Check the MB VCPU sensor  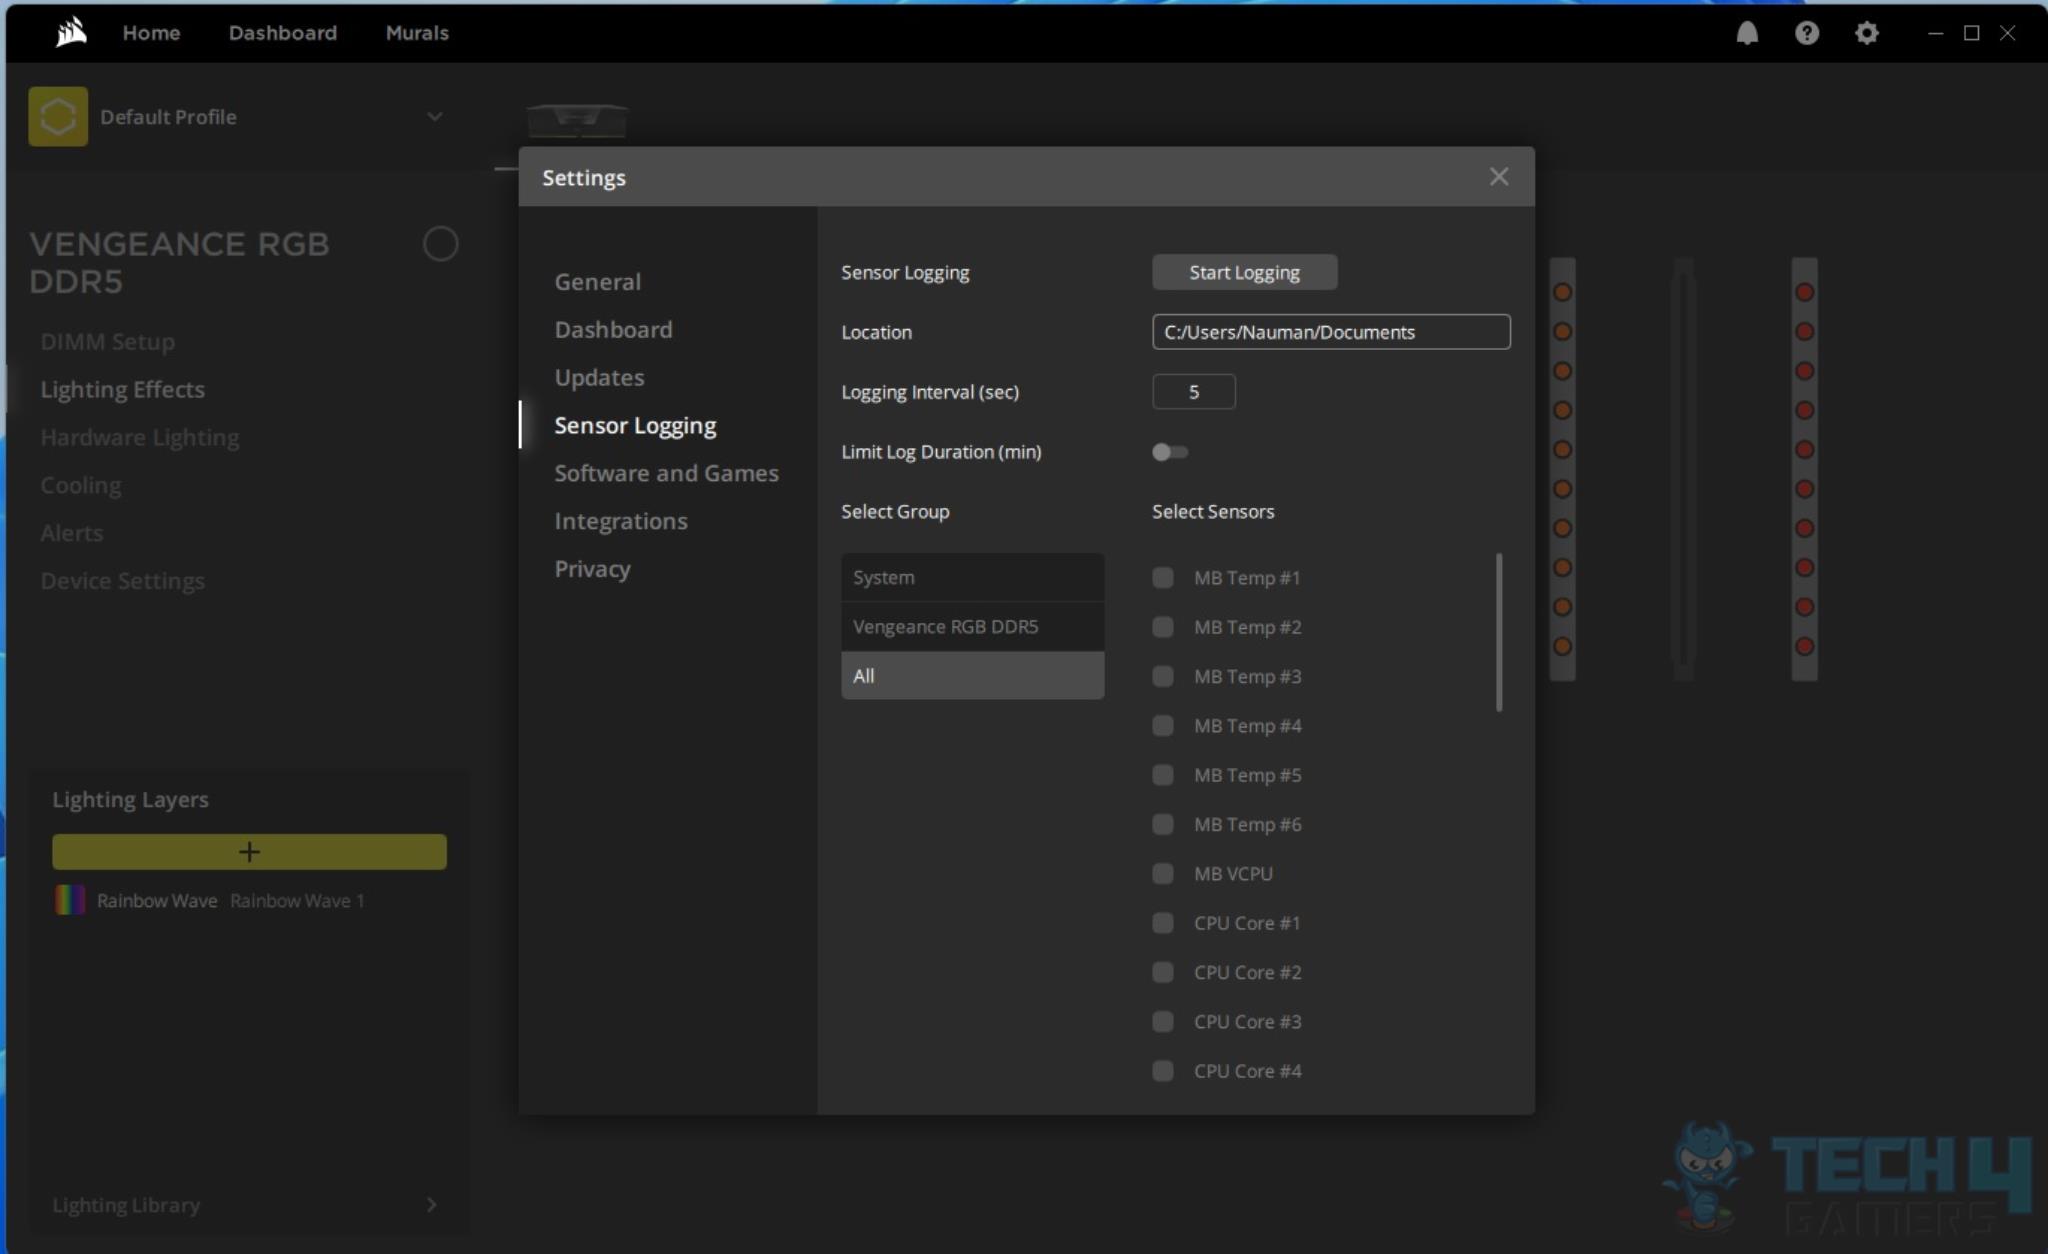click(1162, 874)
